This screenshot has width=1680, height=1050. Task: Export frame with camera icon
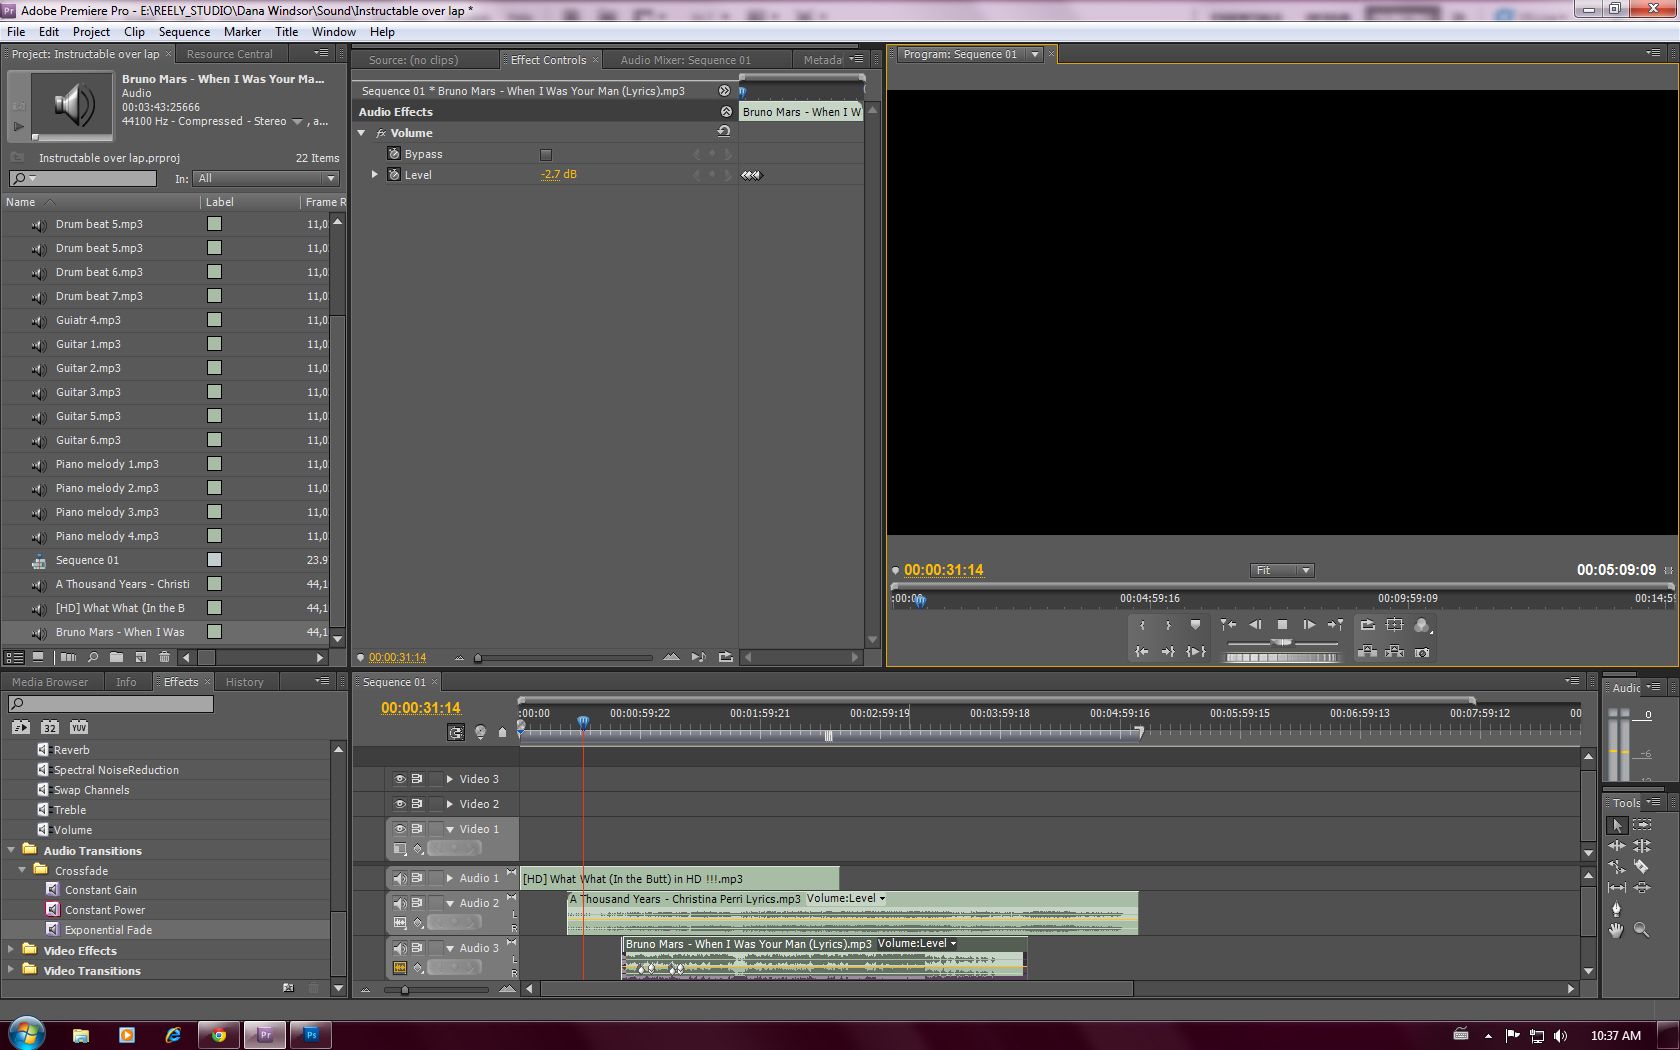coord(1422,652)
